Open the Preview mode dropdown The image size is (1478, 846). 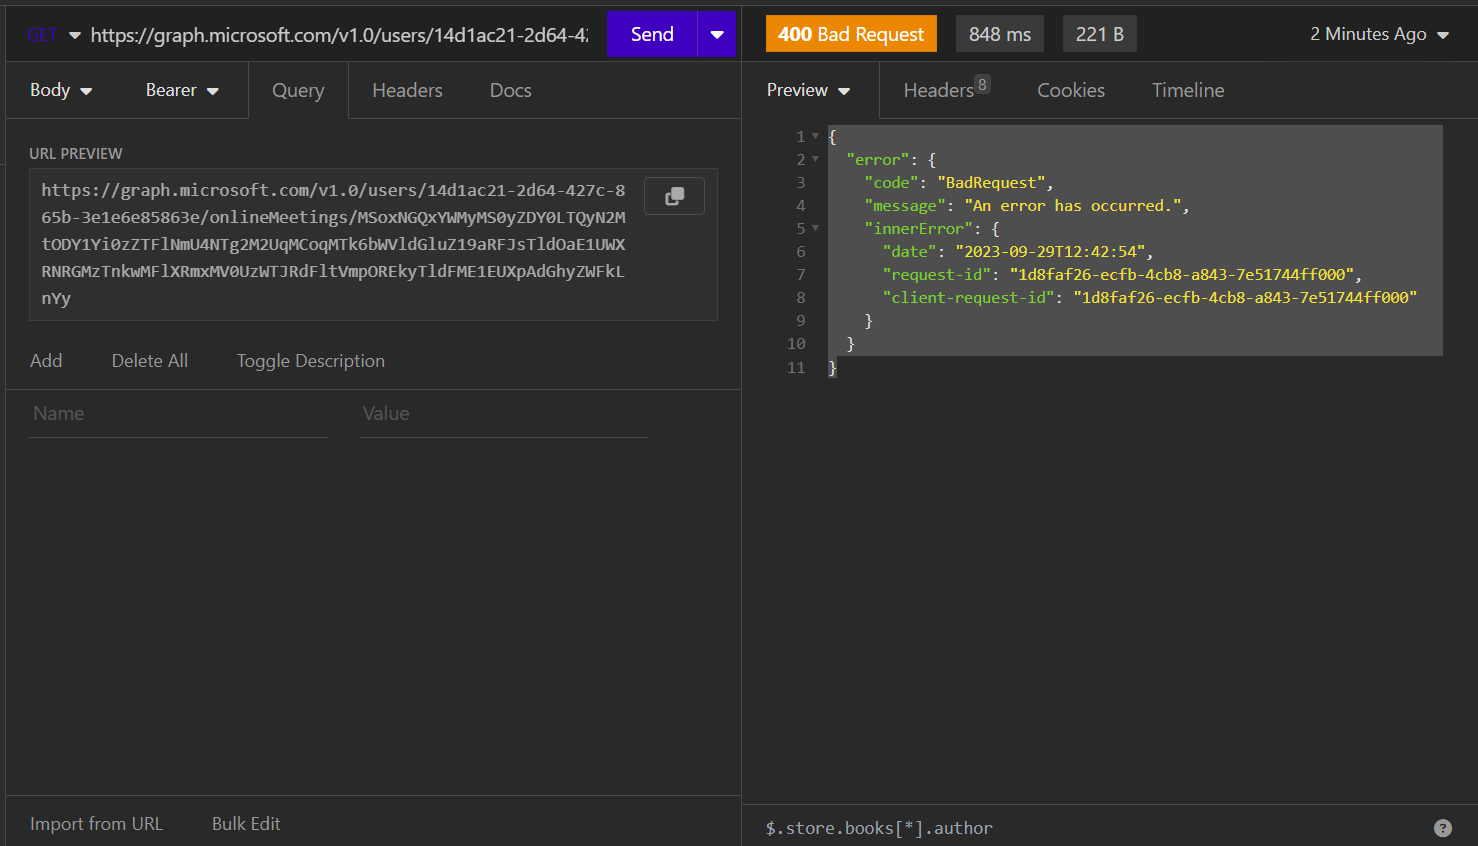[x=809, y=90]
